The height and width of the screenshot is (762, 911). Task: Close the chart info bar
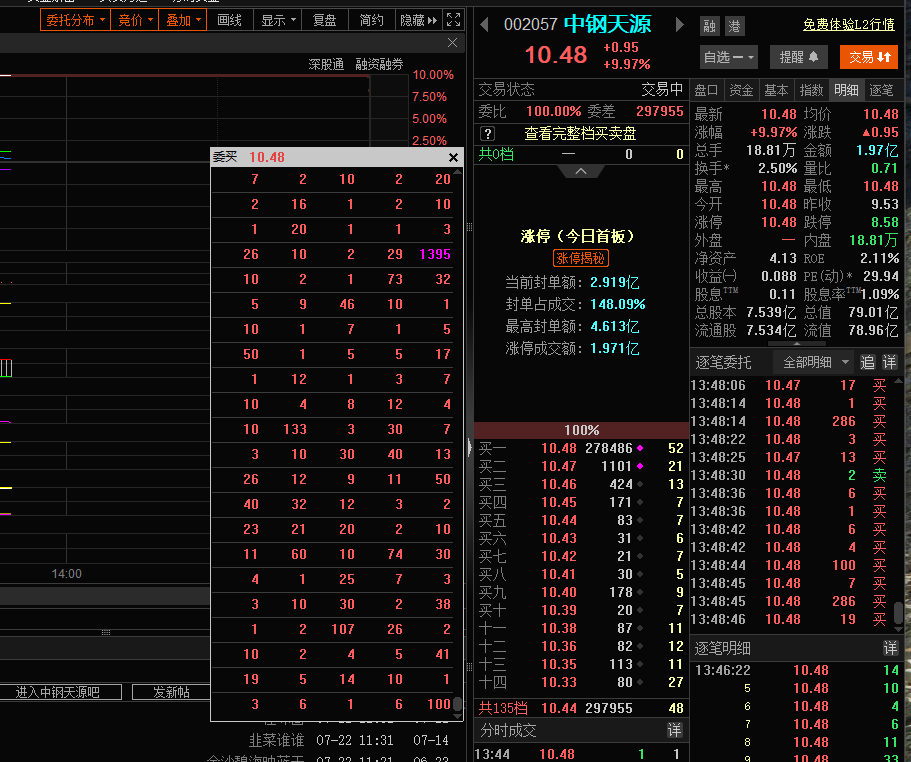click(453, 42)
